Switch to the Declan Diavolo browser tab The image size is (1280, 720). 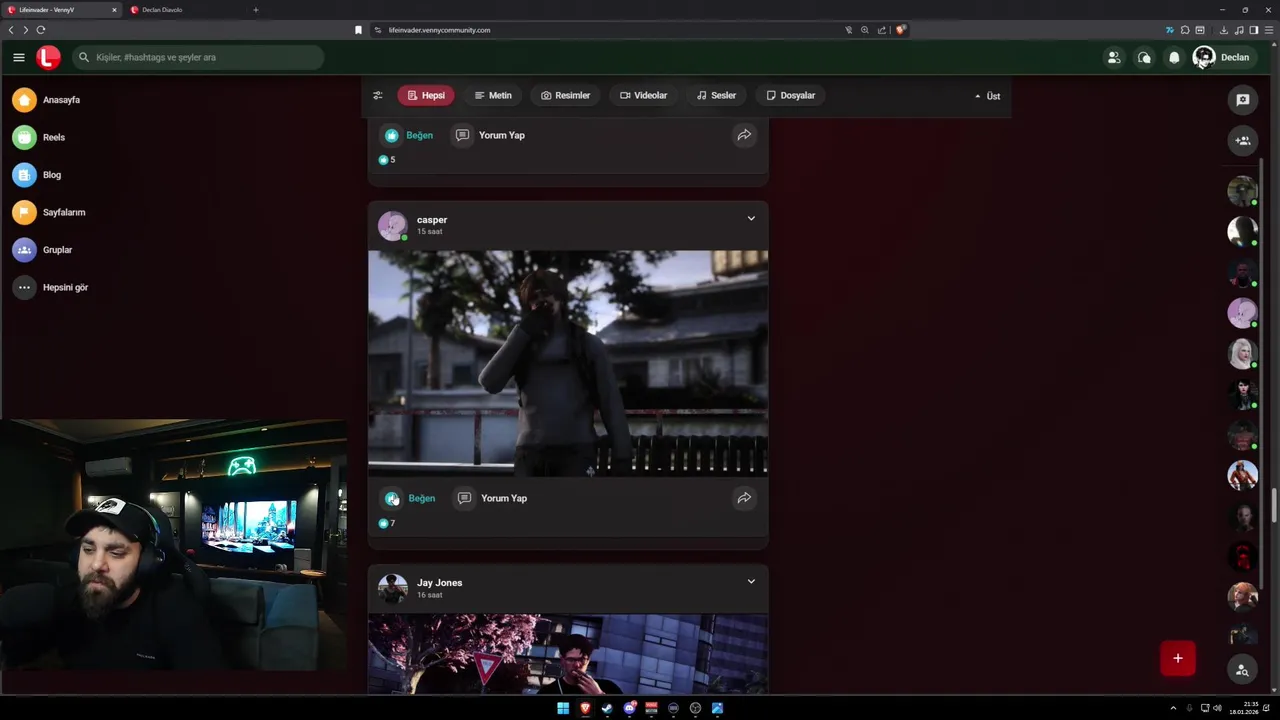pos(185,10)
